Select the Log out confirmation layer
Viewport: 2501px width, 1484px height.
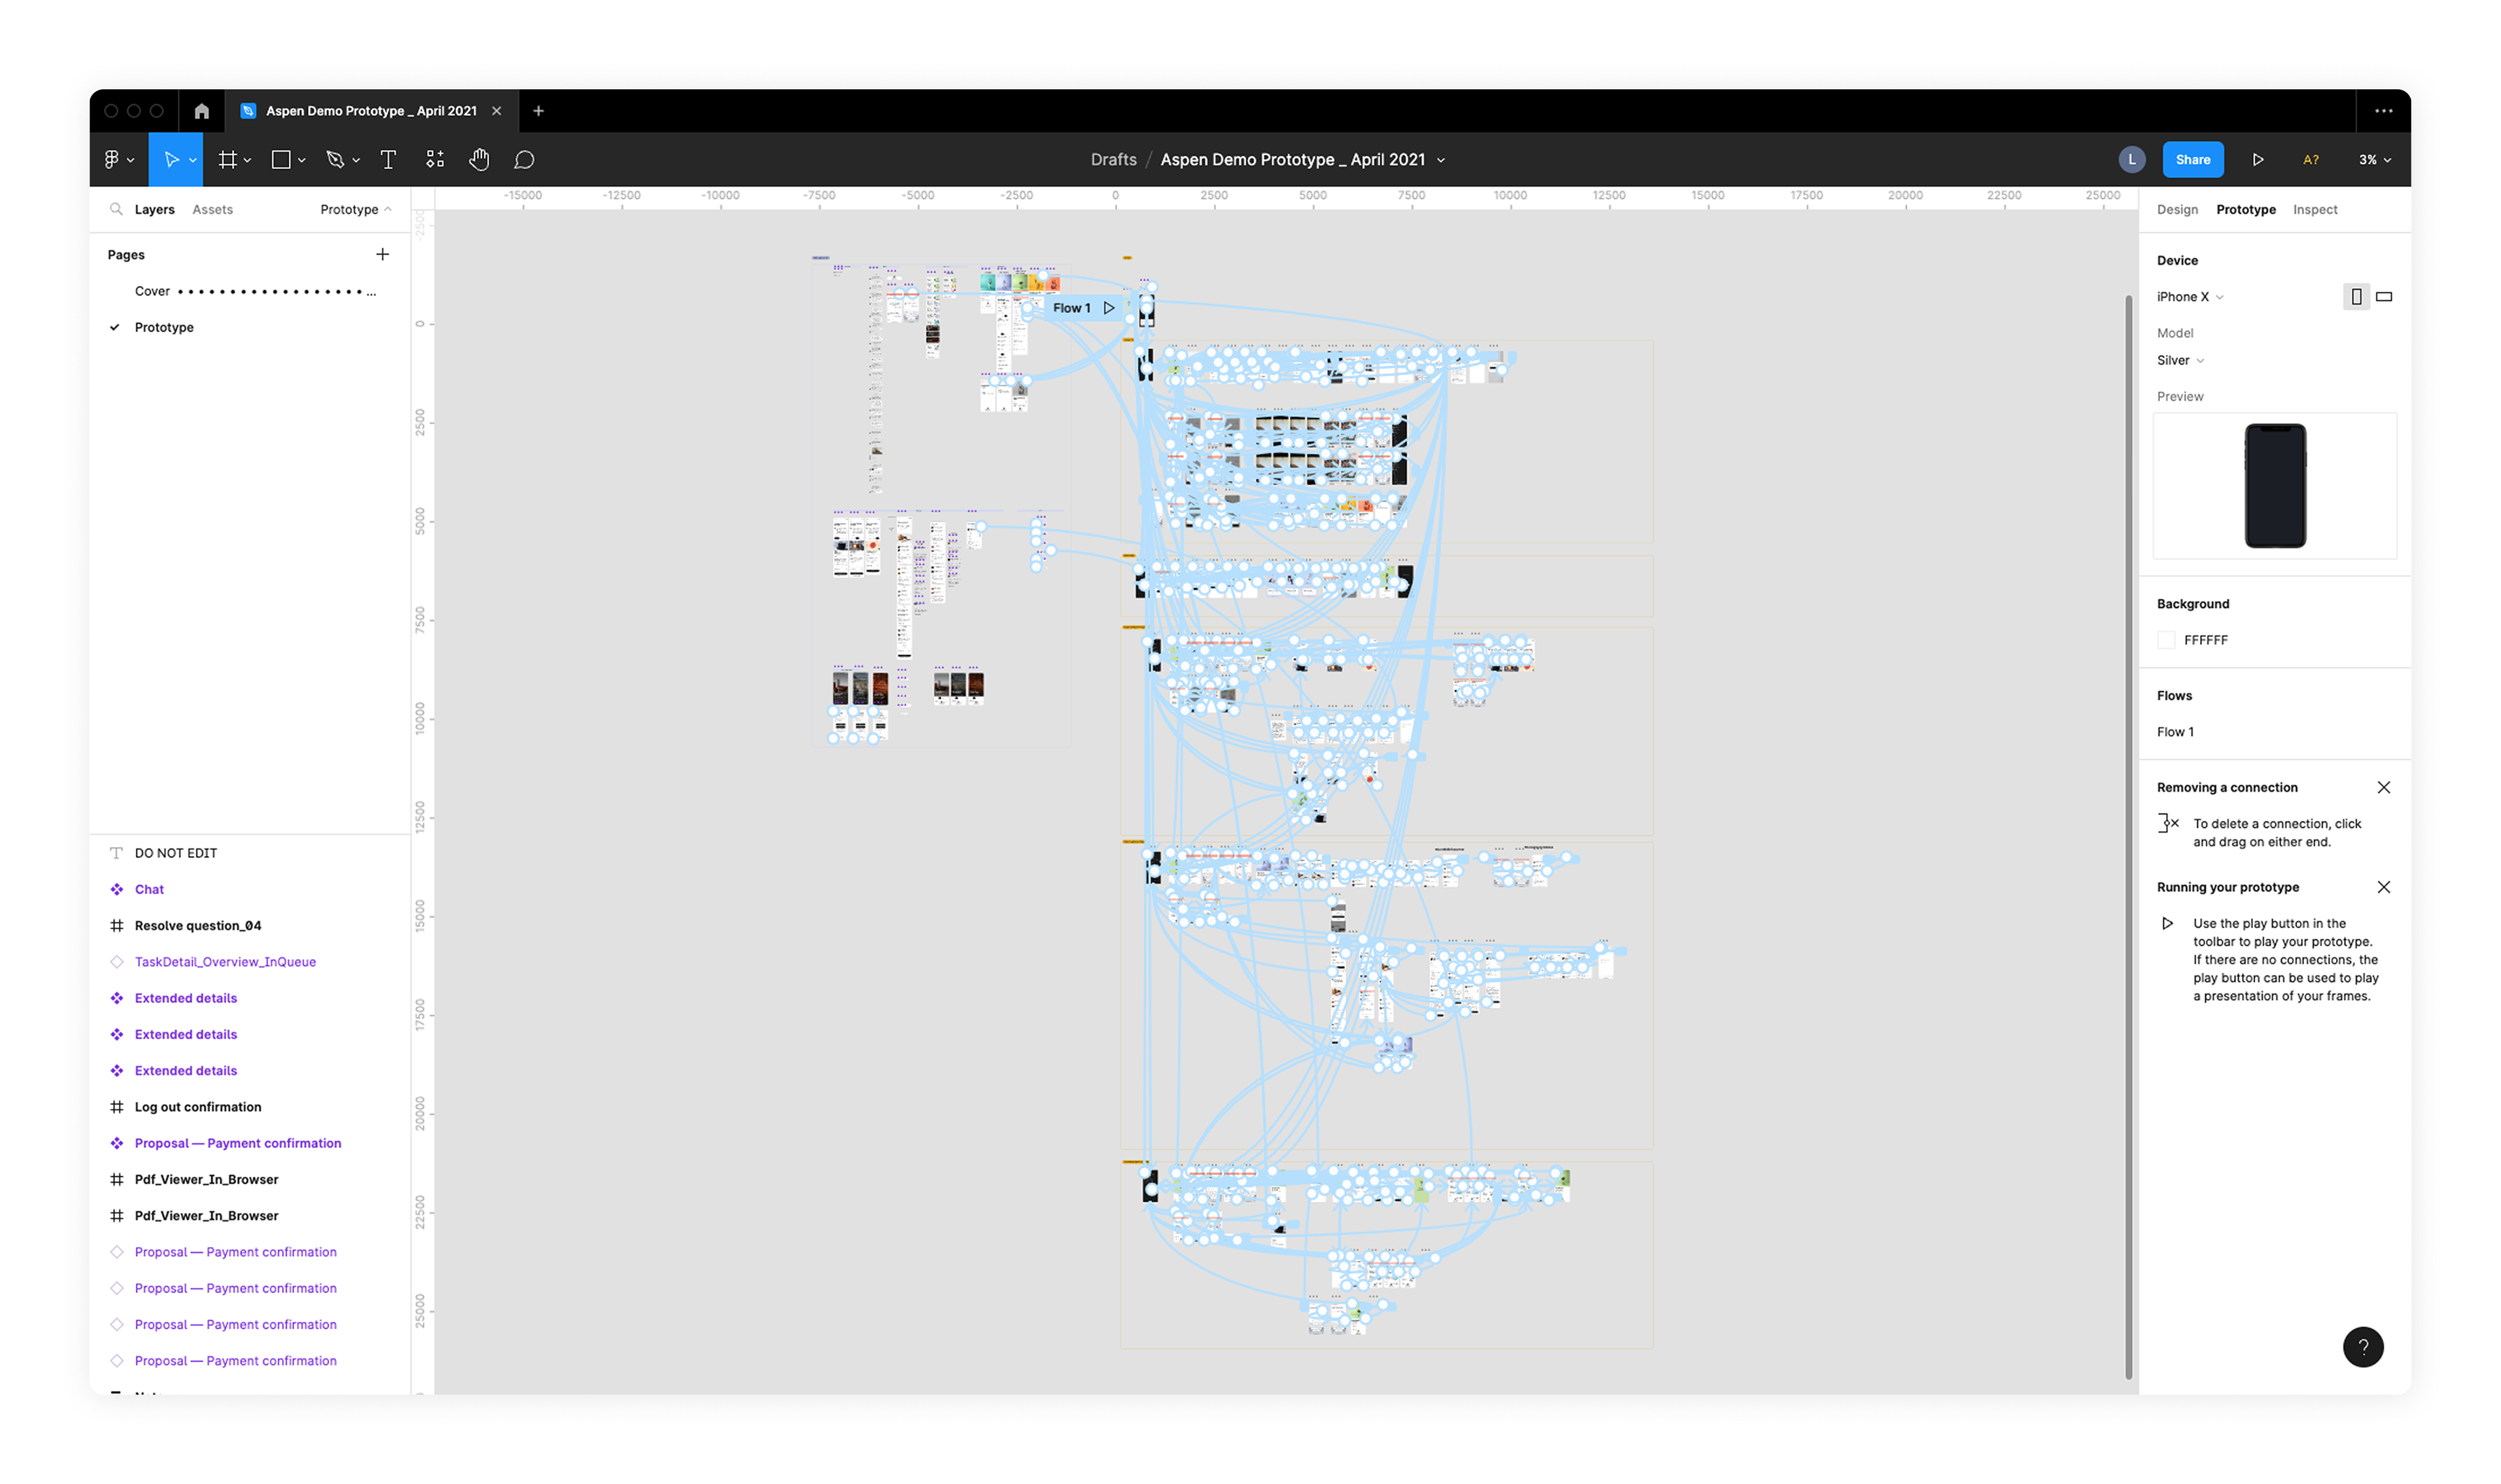198,1107
